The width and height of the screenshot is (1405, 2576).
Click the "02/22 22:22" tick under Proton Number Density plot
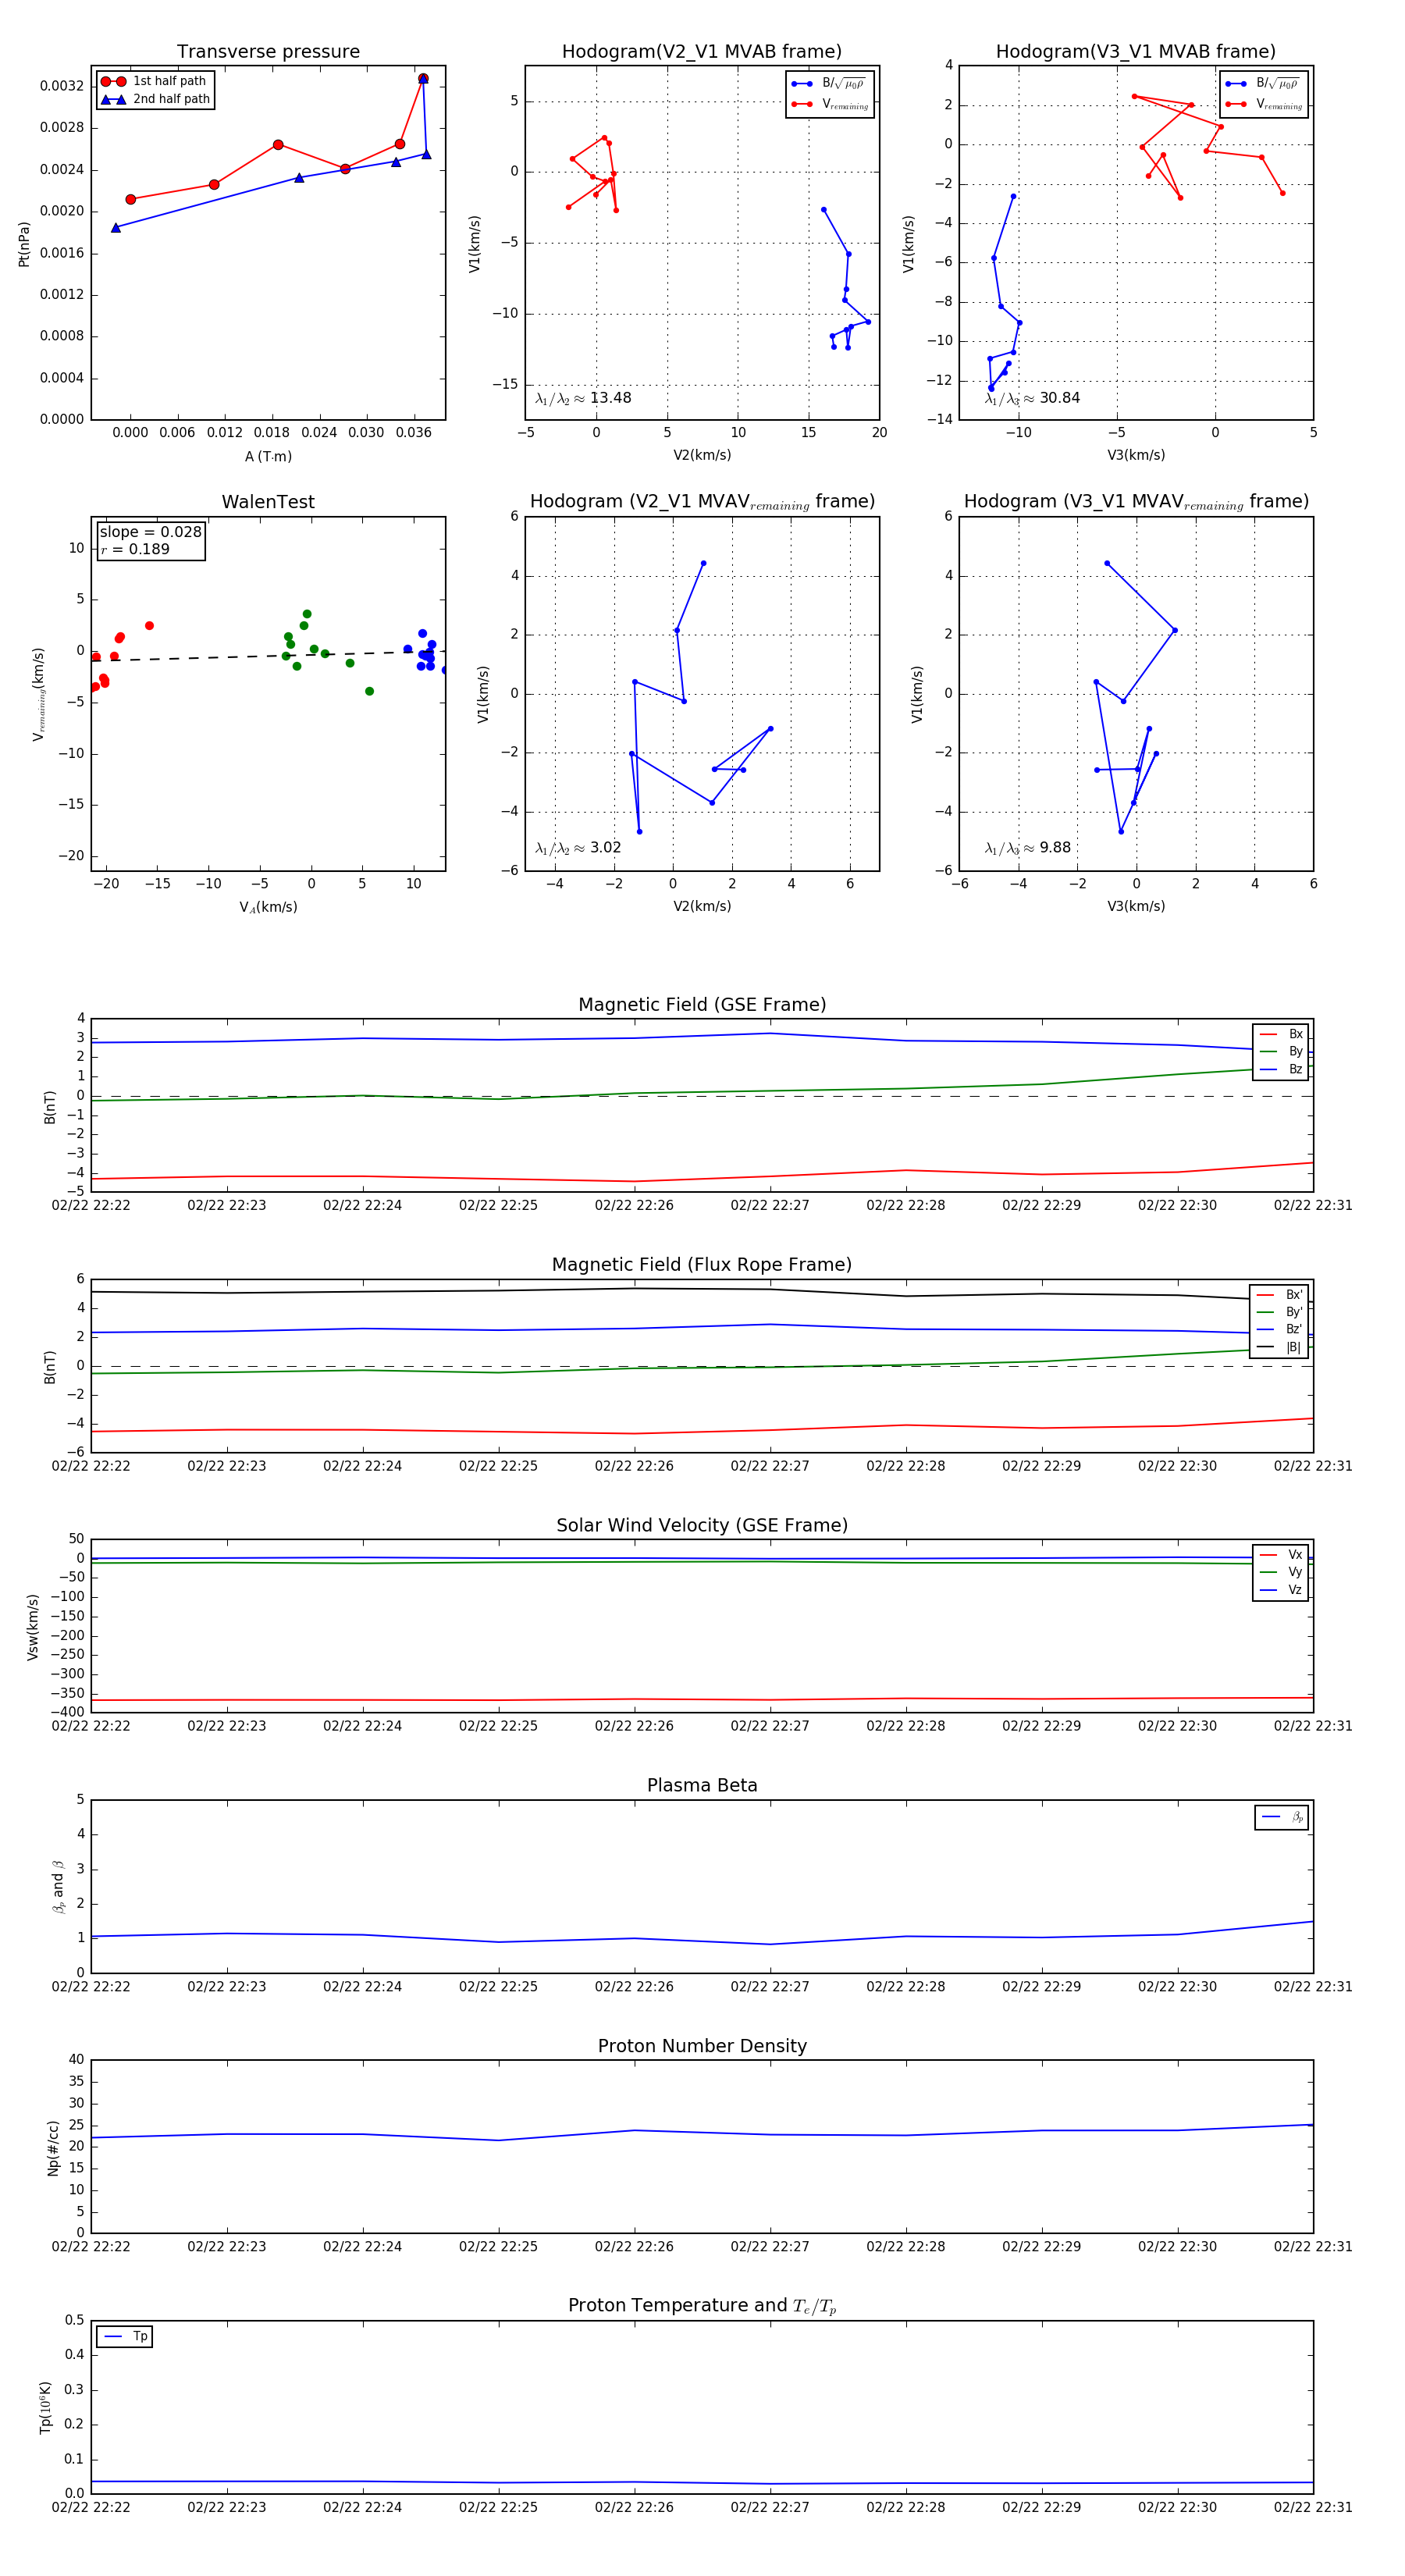click(x=91, y=2247)
